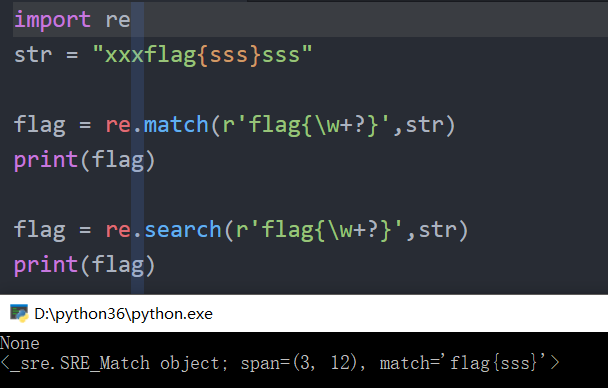The image size is (608, 388).
Task: Click the 'str' argument in re.search call
Action: pyautogui.click(x=437, y=230)
